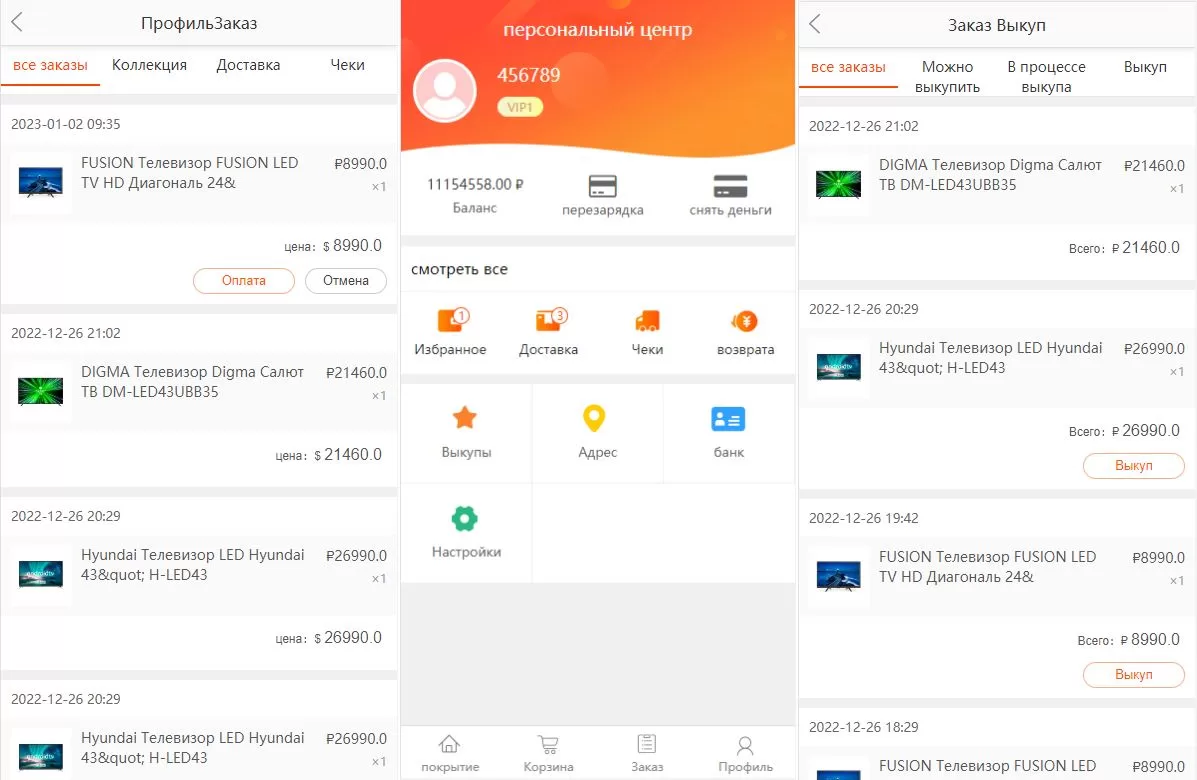Click Всего ₽21460.0 total in Заказ Выкуп

[x=1124, y=248]
